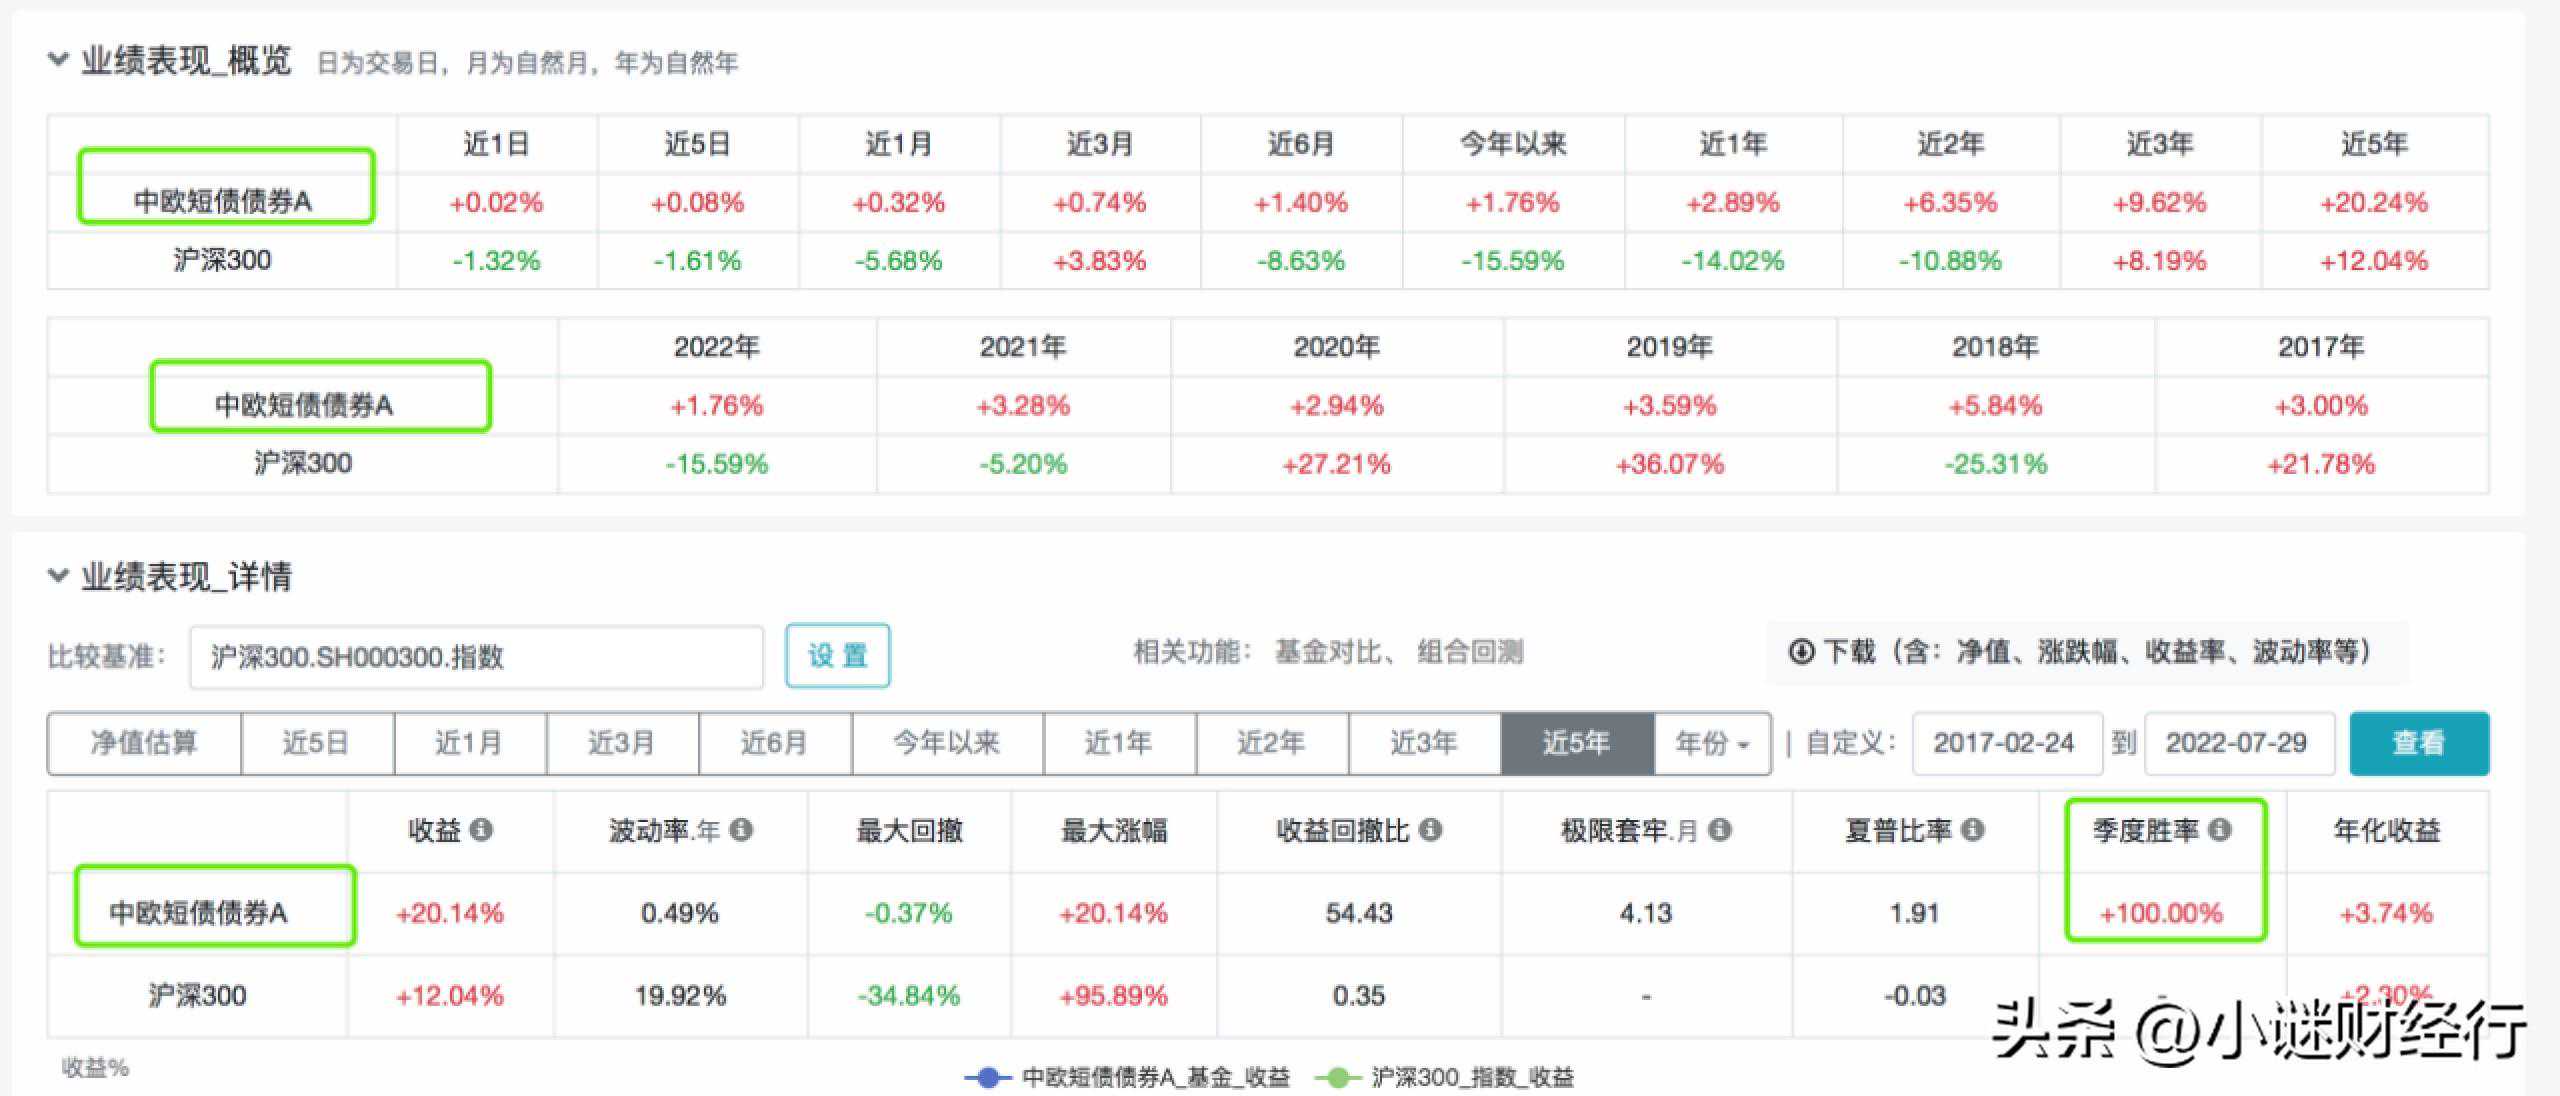Click info icon beside 极限套牢.月
This screenshot has width=2560, height=1096.
(x=1720, y=830)
